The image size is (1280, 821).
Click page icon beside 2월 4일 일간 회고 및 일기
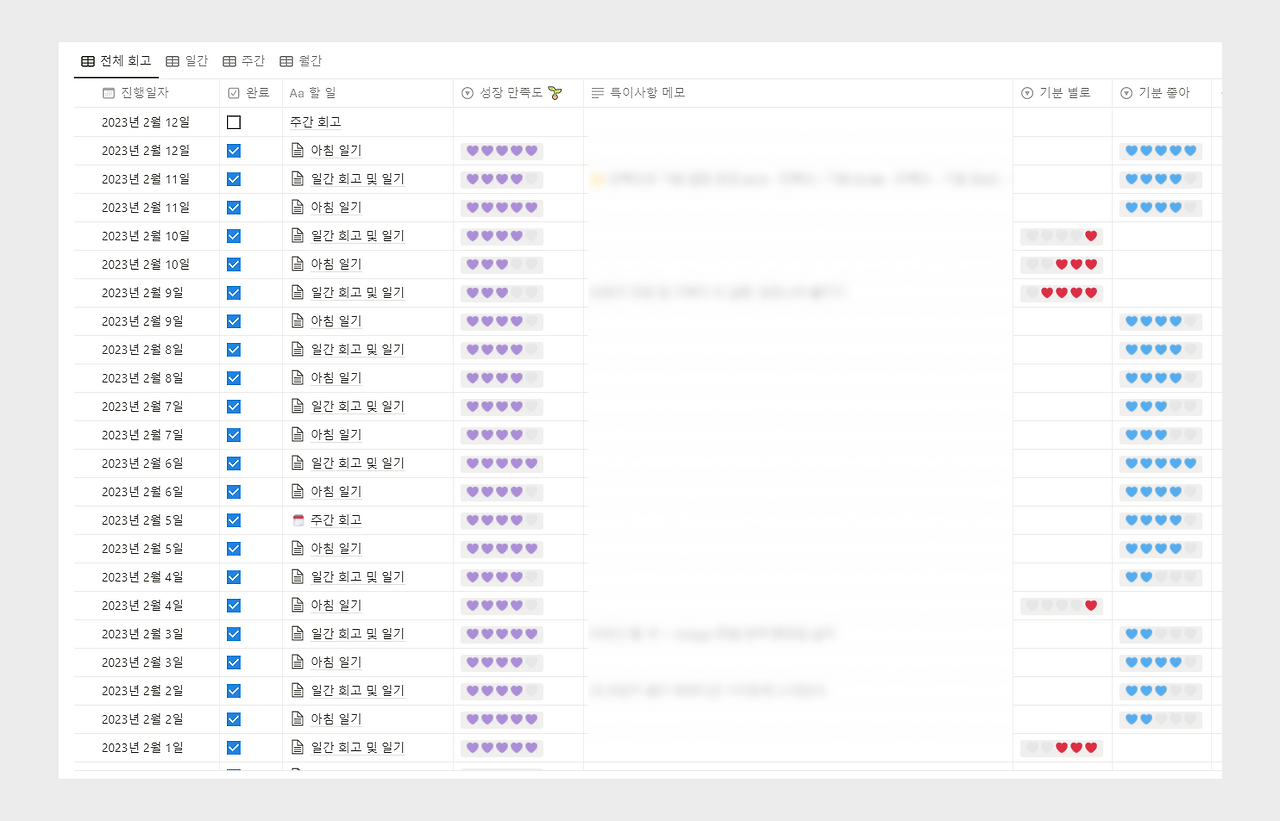click(x=297, y=577)
